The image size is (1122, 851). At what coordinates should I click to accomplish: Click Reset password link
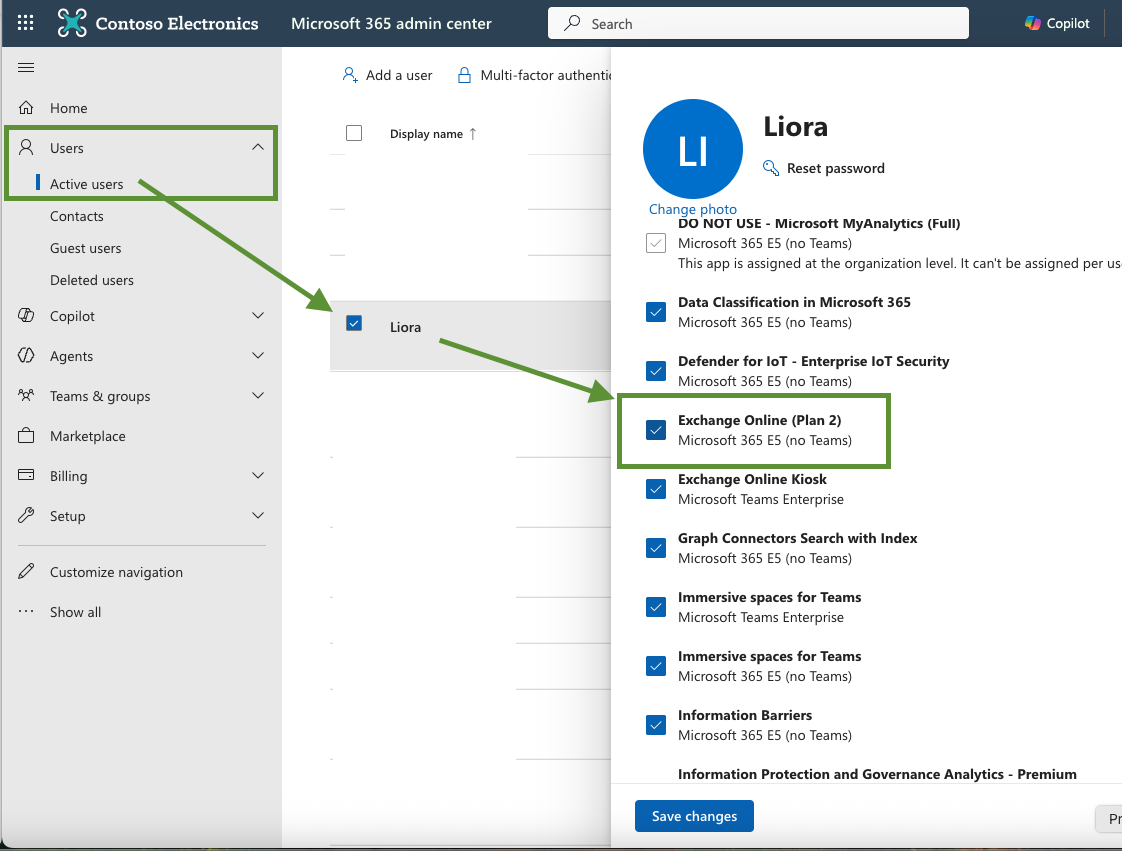pos(836,168)
